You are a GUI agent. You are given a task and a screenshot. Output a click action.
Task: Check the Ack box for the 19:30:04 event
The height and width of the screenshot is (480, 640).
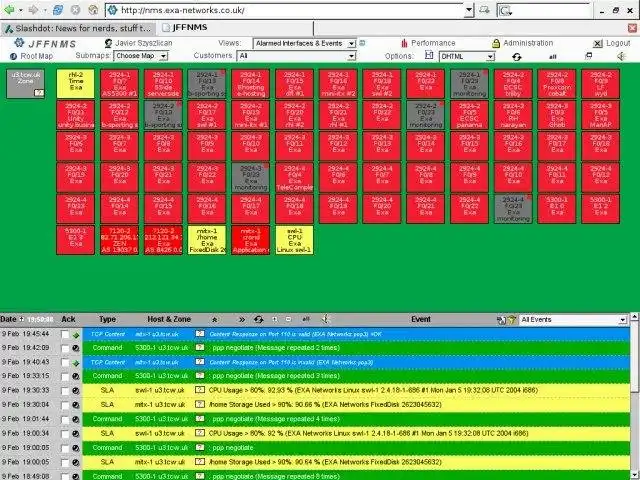coord(65,405)
